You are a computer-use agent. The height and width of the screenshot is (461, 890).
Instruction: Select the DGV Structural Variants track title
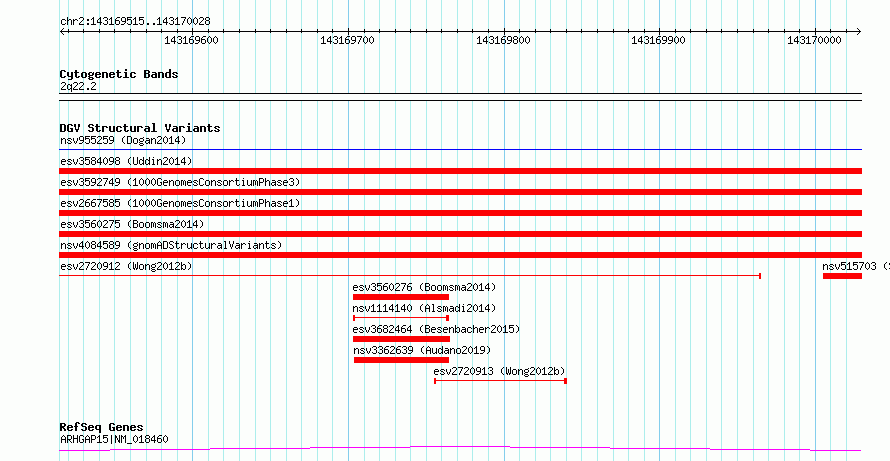click(140, 128)
